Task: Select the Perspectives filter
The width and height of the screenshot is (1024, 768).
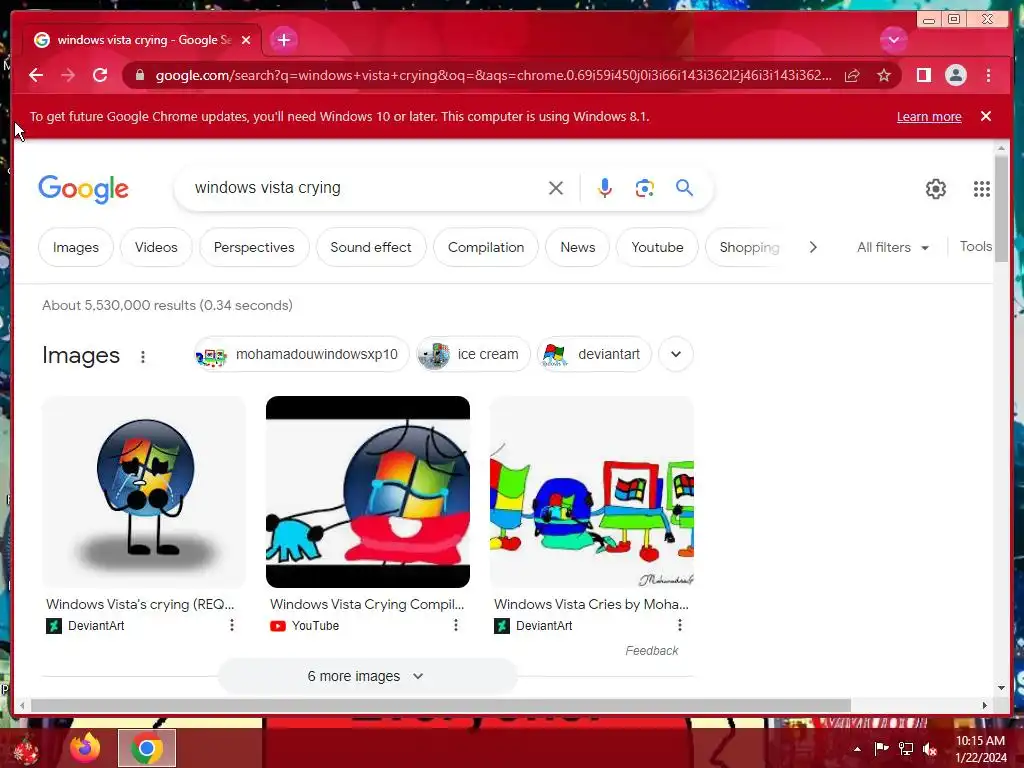Action: pos(254,248)
